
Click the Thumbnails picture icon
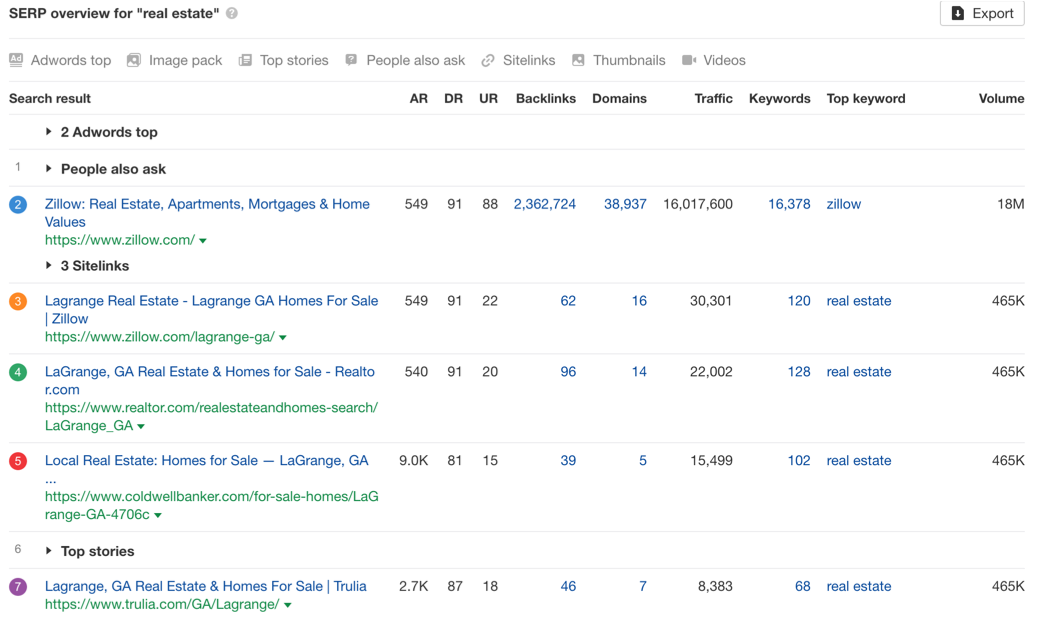tap(578, 60)
